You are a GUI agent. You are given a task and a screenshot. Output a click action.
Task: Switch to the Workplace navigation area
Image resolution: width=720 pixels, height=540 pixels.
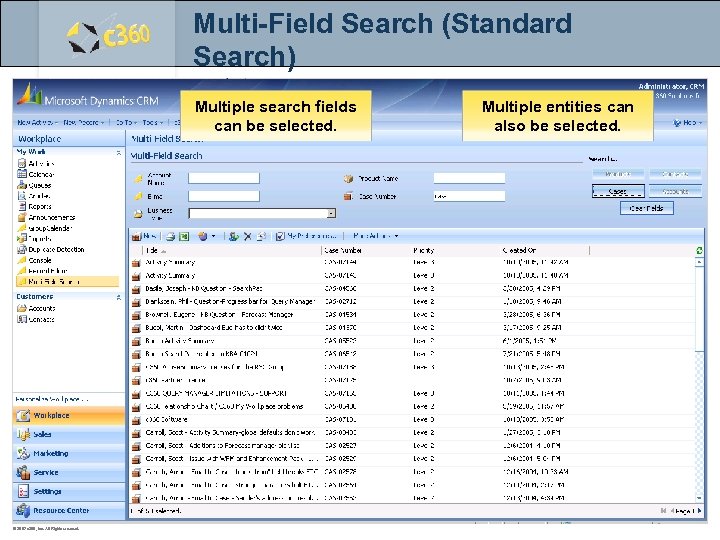pyautogui.click(x=69, y=415)
